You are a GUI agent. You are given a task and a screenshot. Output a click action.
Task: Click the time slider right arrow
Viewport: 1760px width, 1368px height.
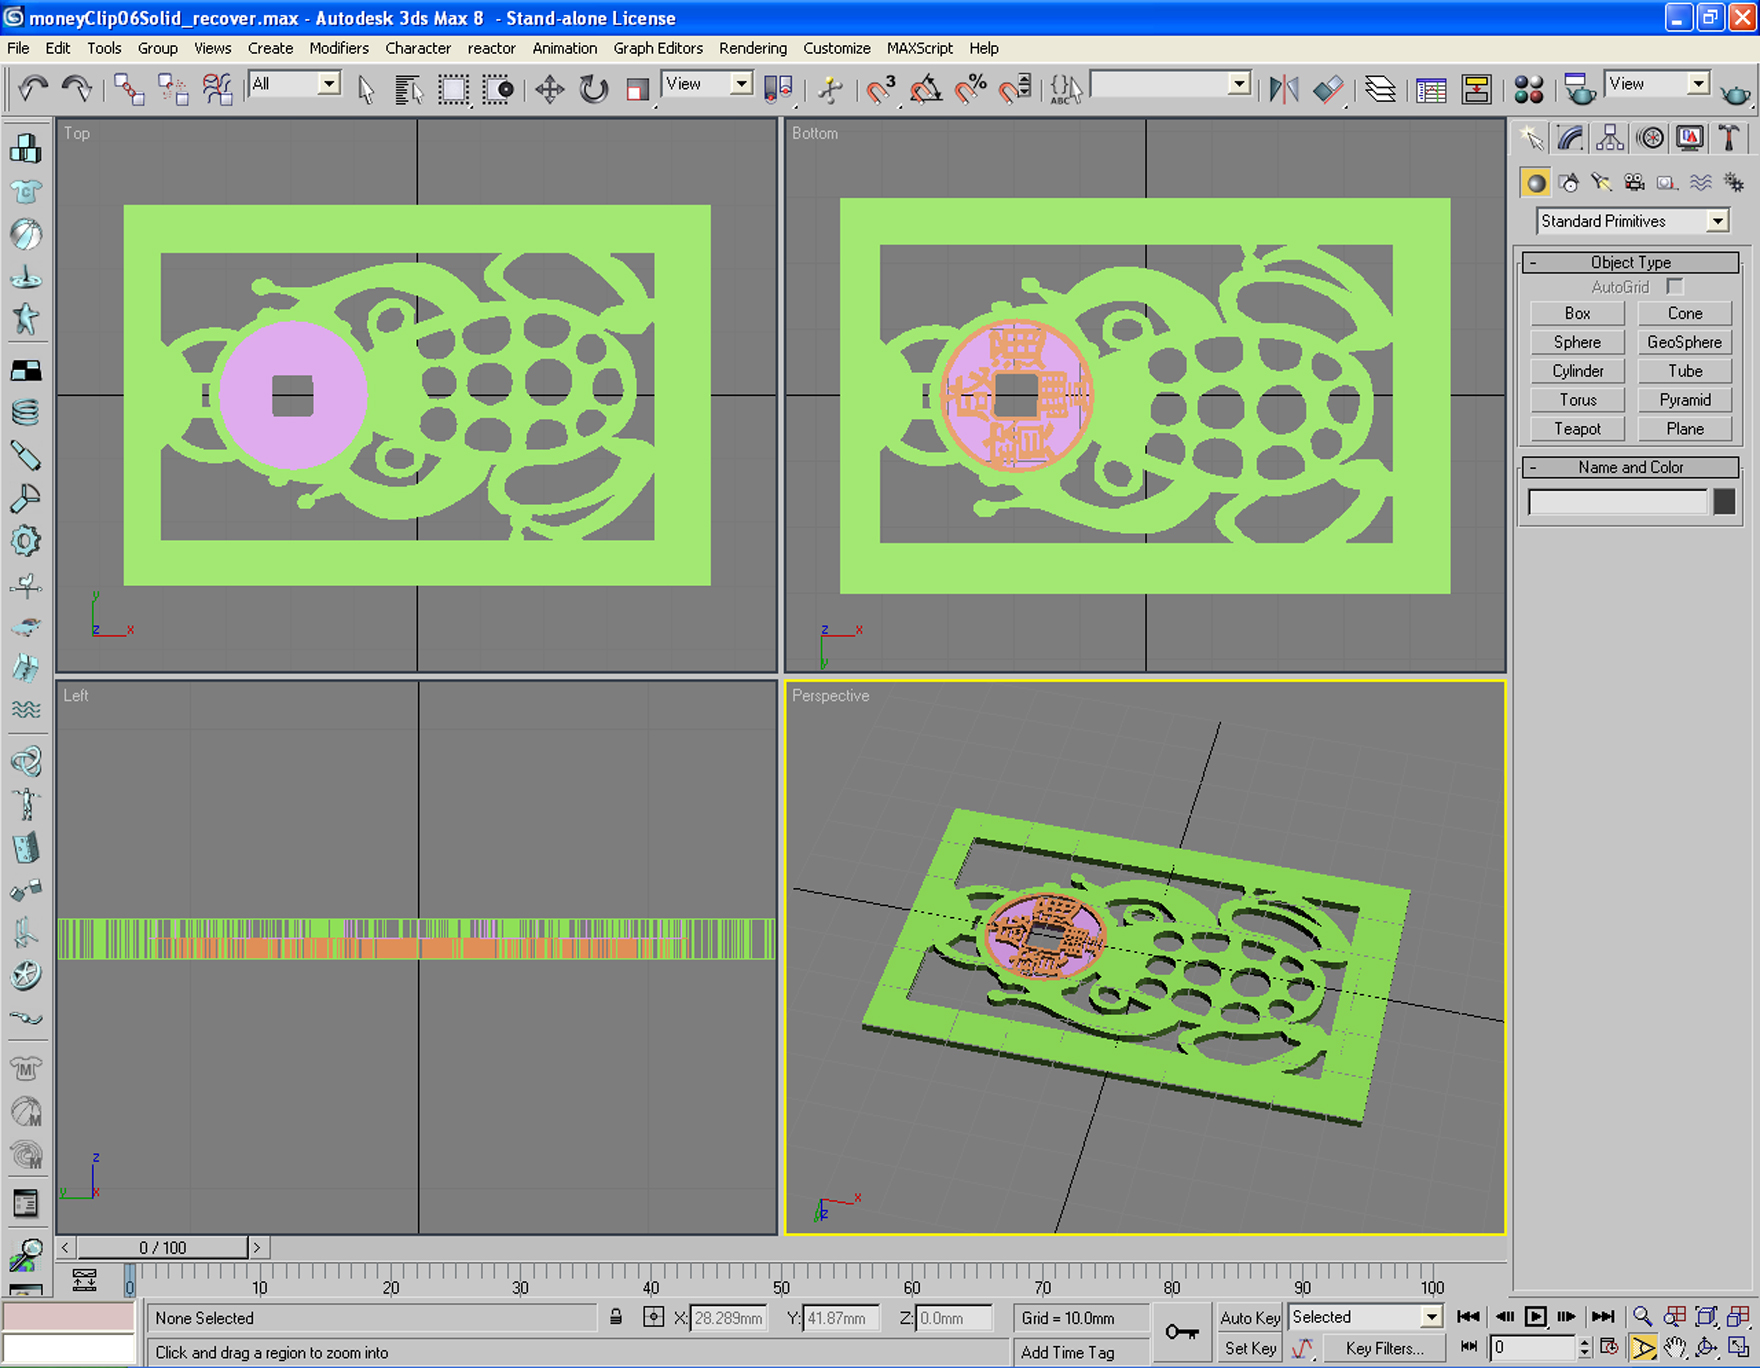(x=257, y=1247)
